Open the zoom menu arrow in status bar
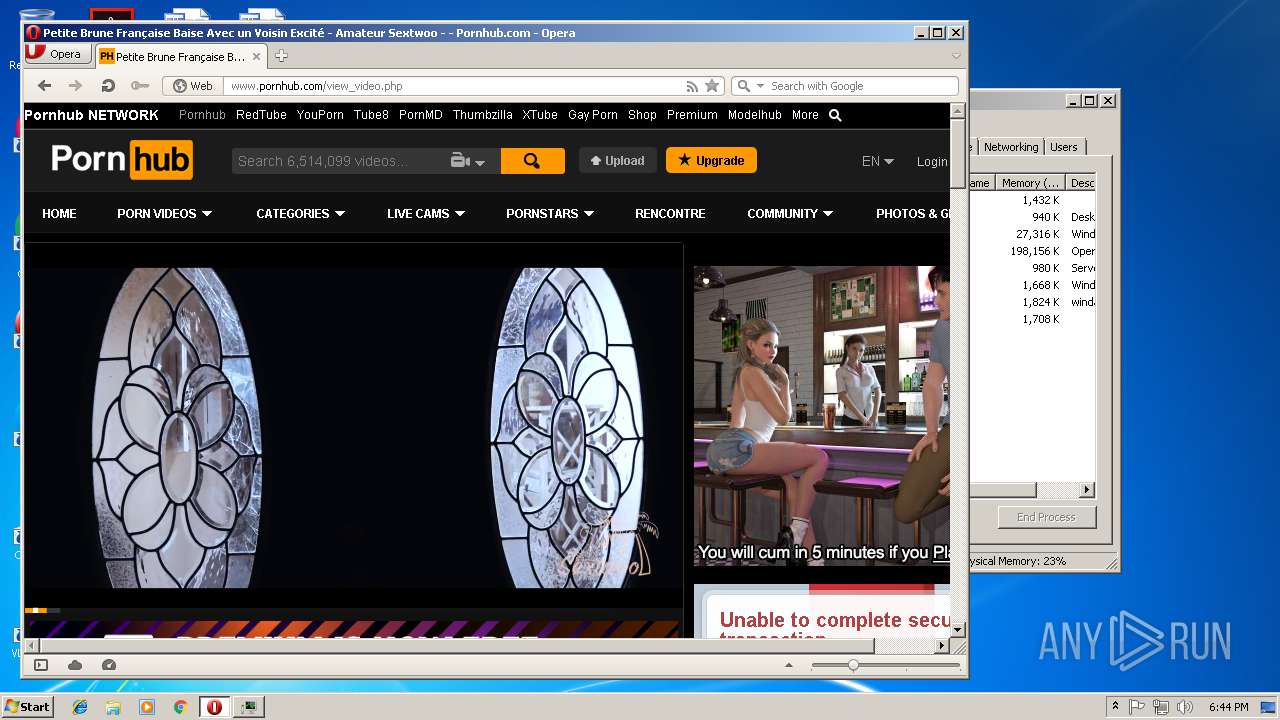Image resolution: width=1280 pixels, height=720 pixels. [x=789, y=665]
